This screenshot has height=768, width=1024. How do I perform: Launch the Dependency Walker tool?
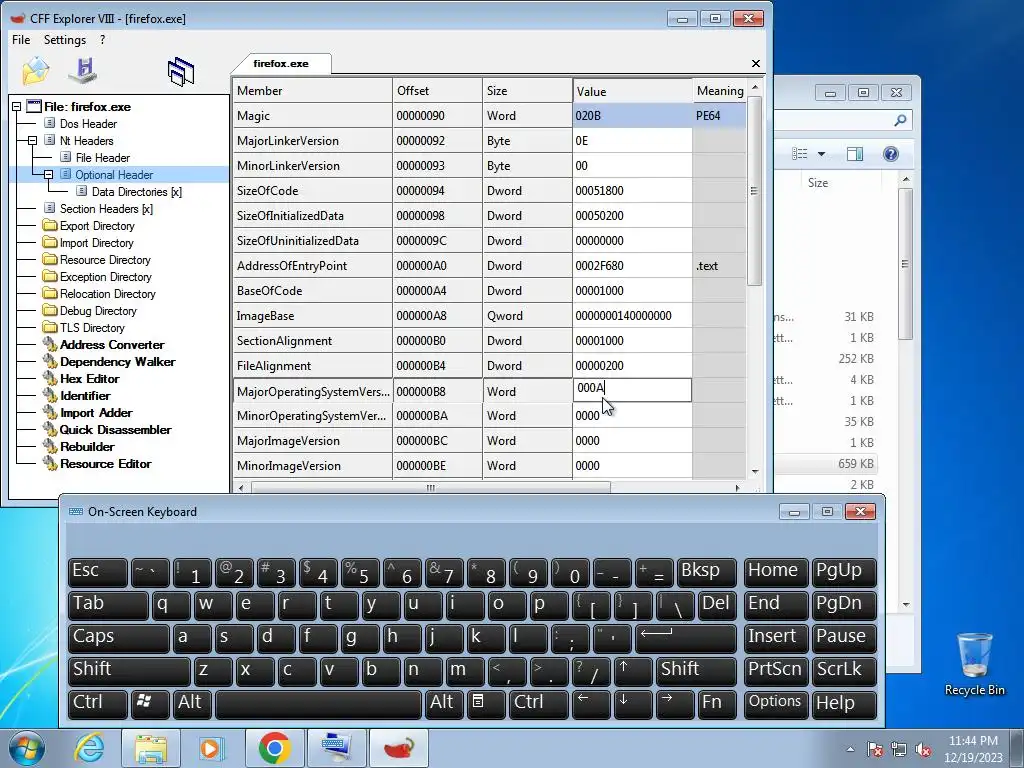pyautogui.click(x=118, y=361)
